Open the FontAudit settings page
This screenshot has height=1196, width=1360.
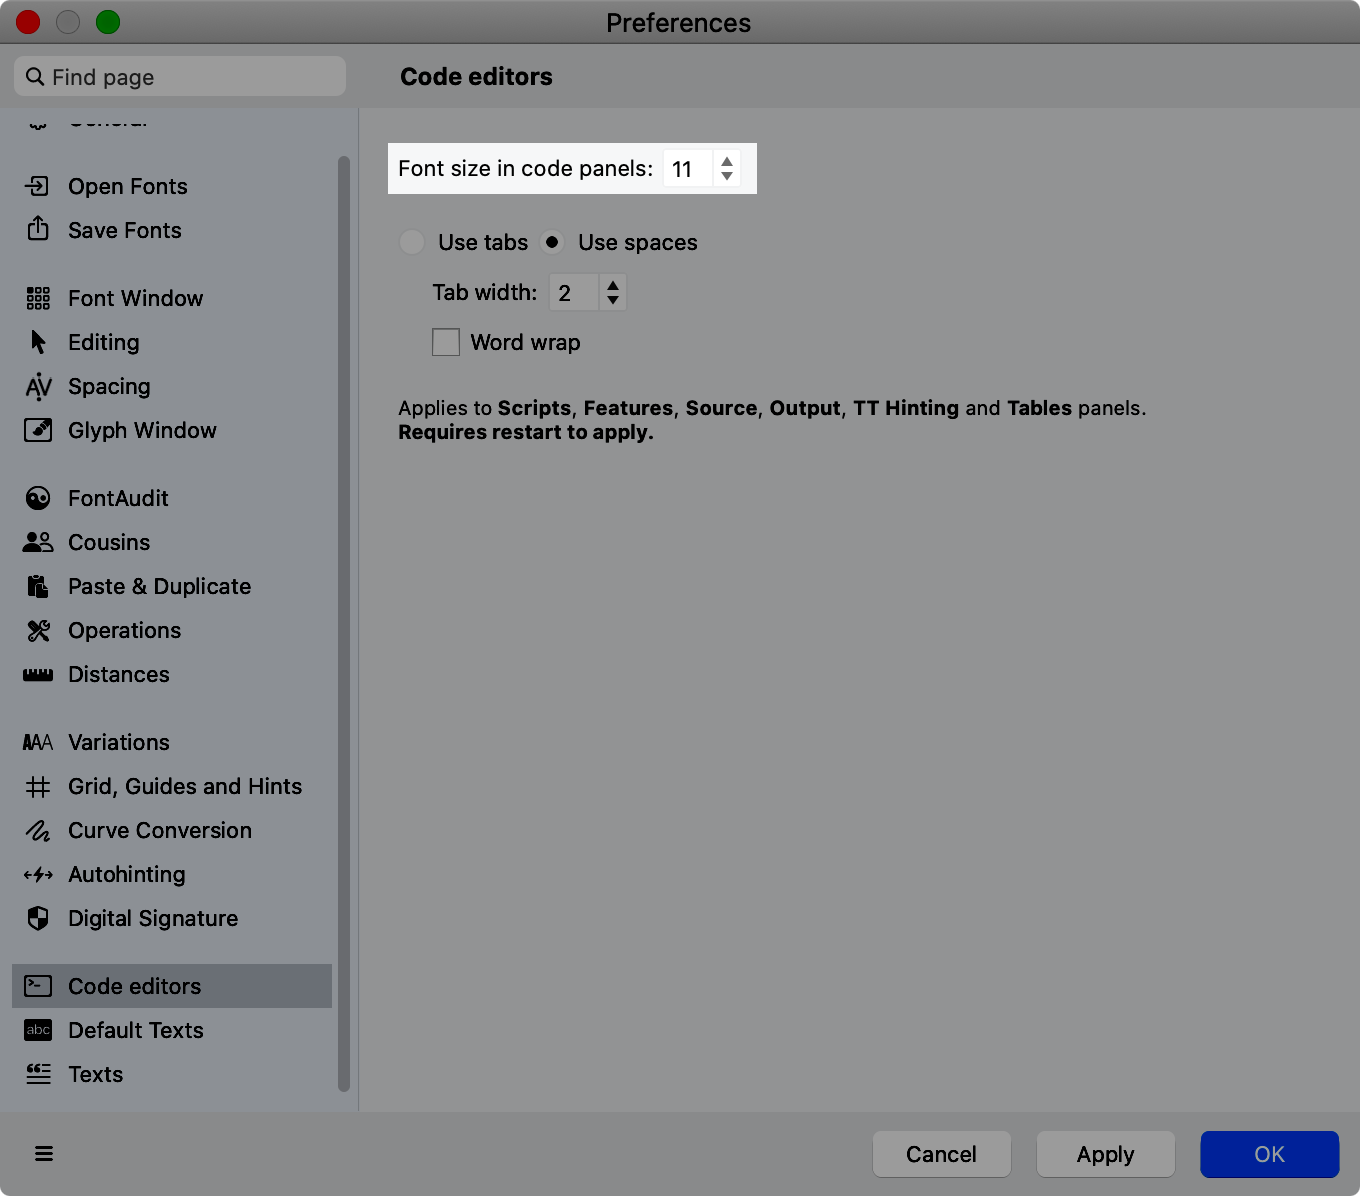[172, 498]
